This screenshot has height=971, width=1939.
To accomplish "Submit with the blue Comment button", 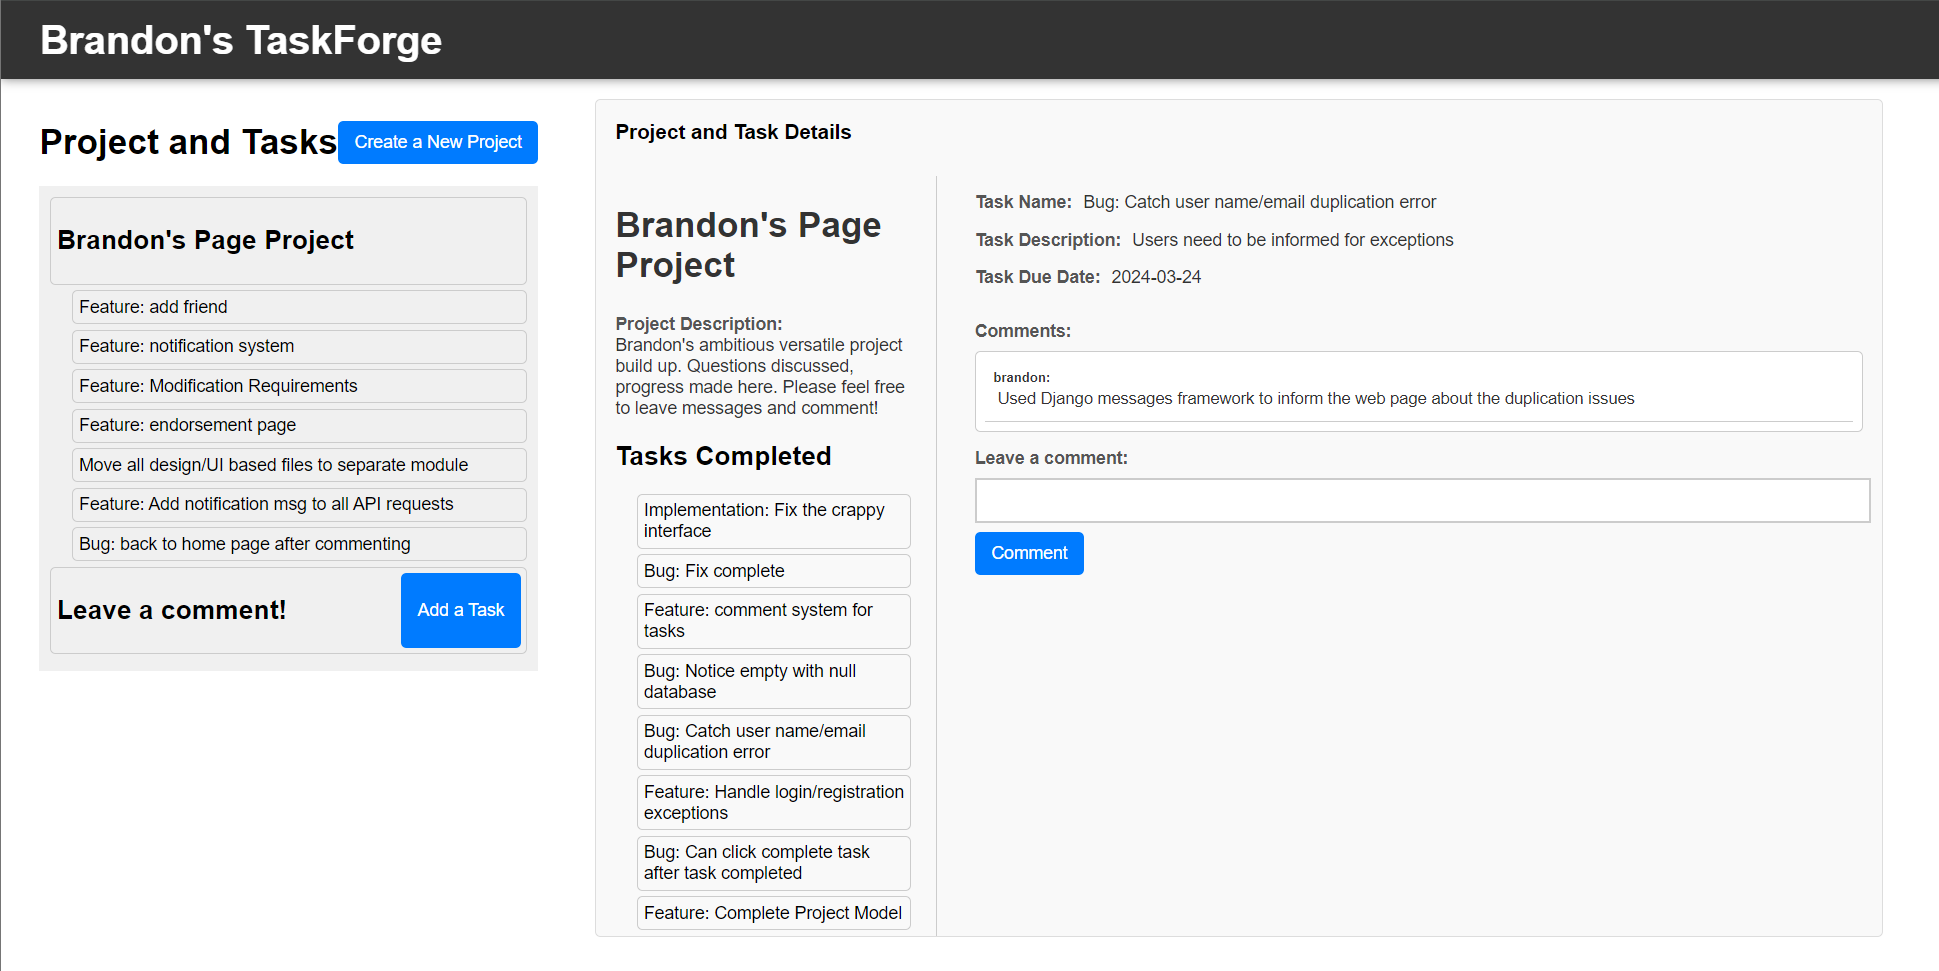I will tap(1029, 553).
